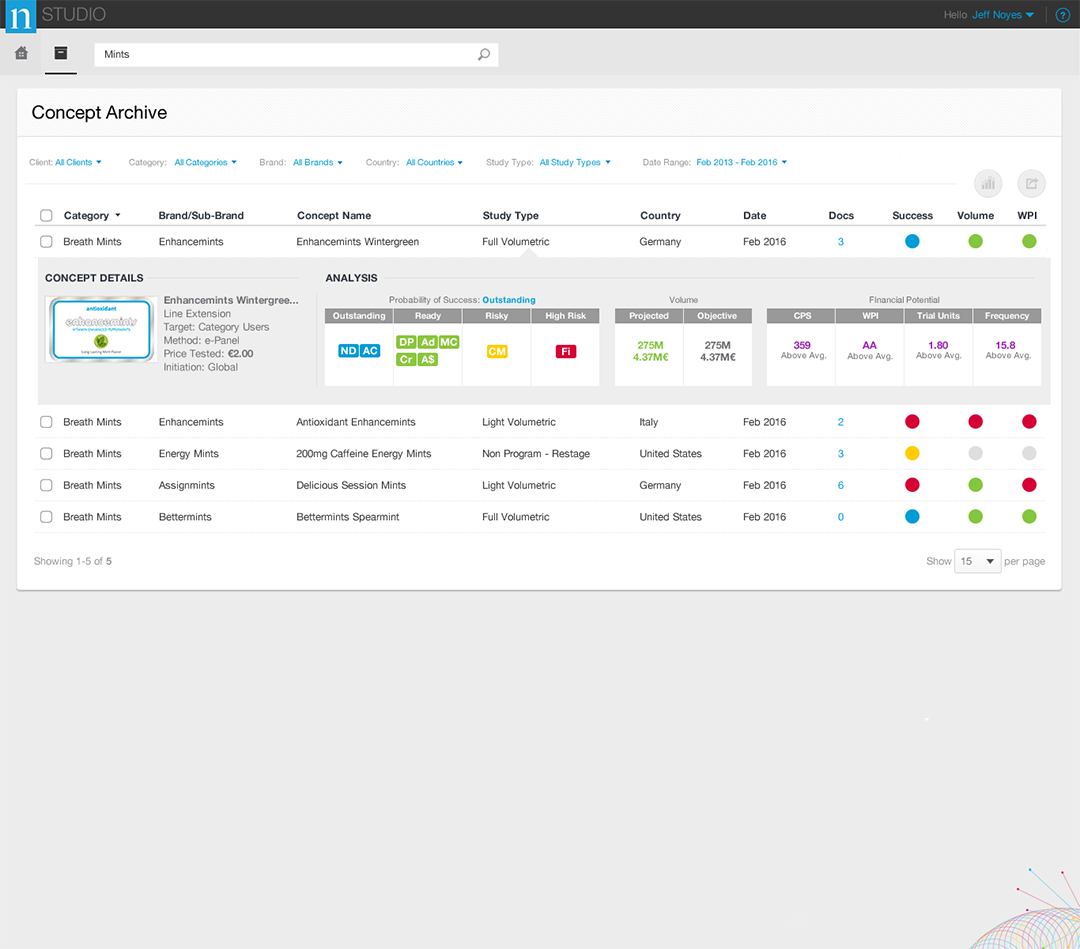
Task: Click the blue Success dot for Enhancemints Wintergreen
Action: 912,241
